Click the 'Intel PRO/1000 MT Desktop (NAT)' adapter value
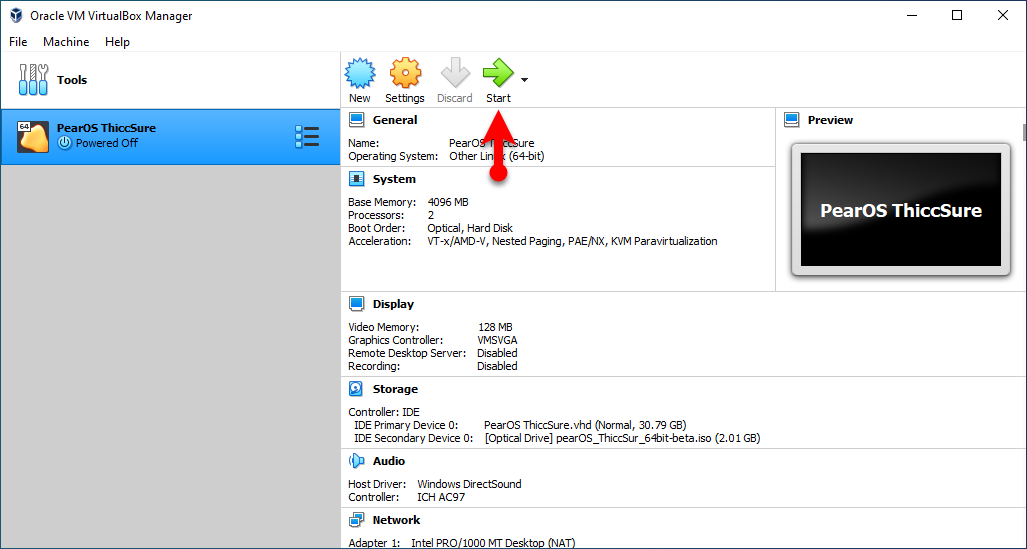The image size is (1027, 549). tap(493, 543)
